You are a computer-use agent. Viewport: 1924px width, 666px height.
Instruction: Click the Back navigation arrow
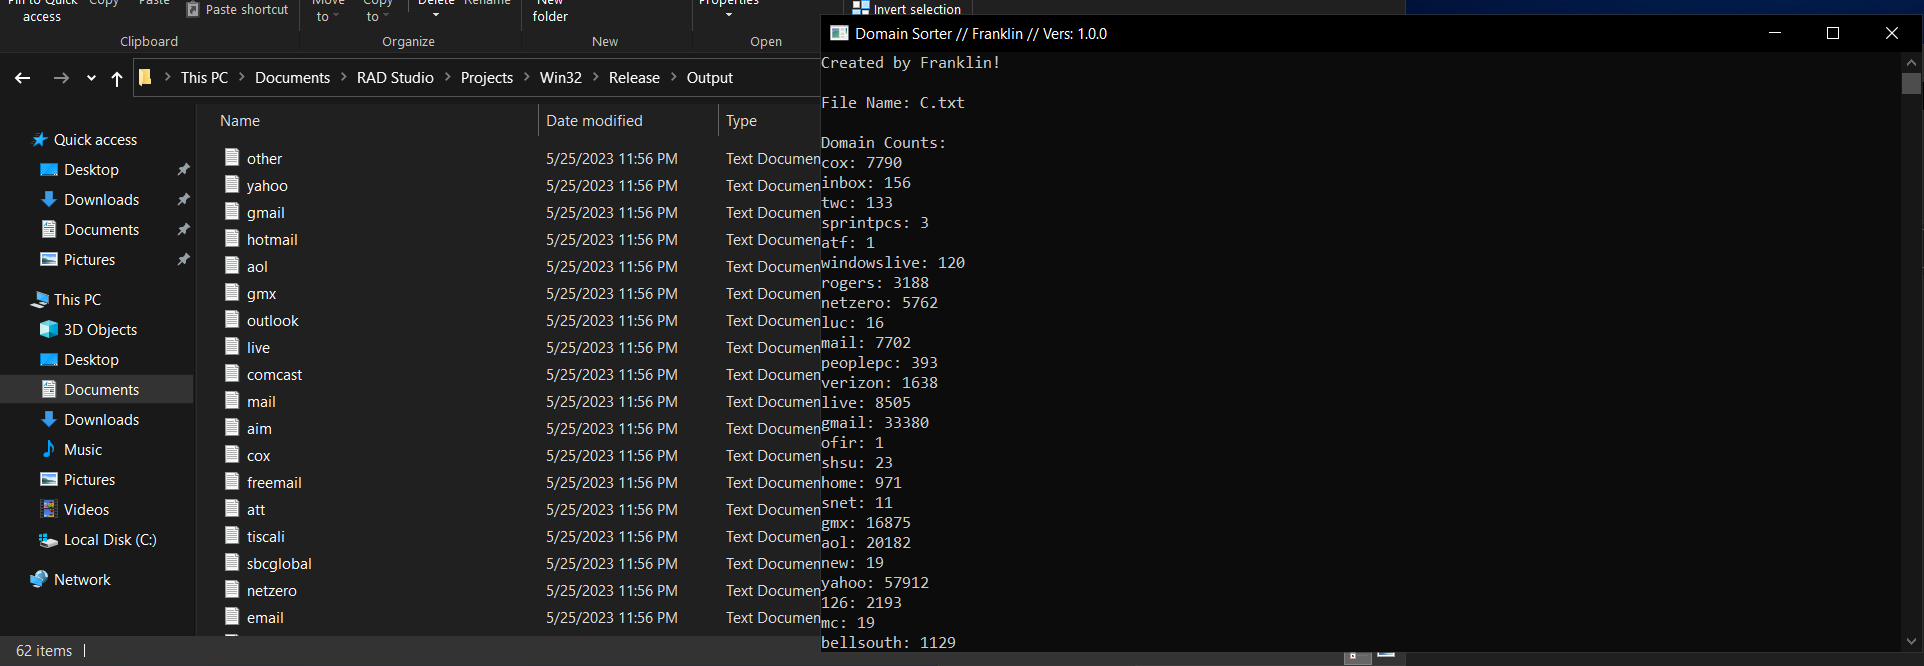pyautogui.click(x=22, y=78)
